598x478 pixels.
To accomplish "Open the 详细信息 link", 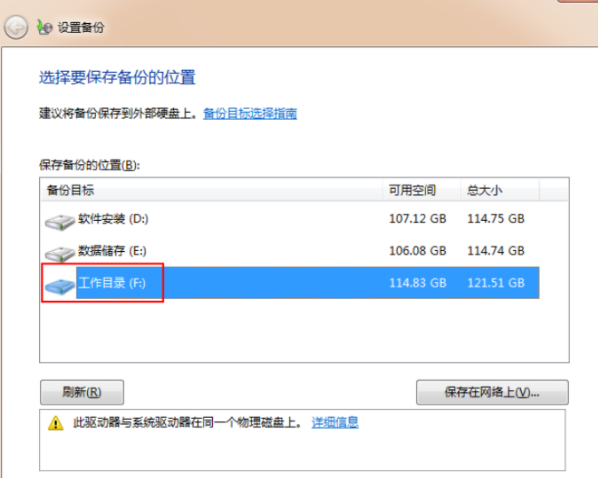I will 335,422.
